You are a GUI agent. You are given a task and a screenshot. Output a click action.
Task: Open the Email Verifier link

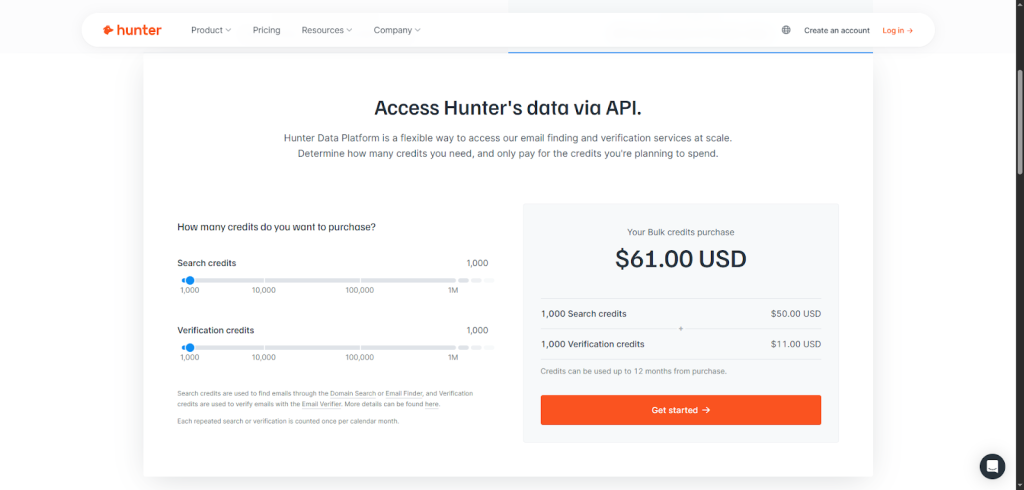click(322, 404)
